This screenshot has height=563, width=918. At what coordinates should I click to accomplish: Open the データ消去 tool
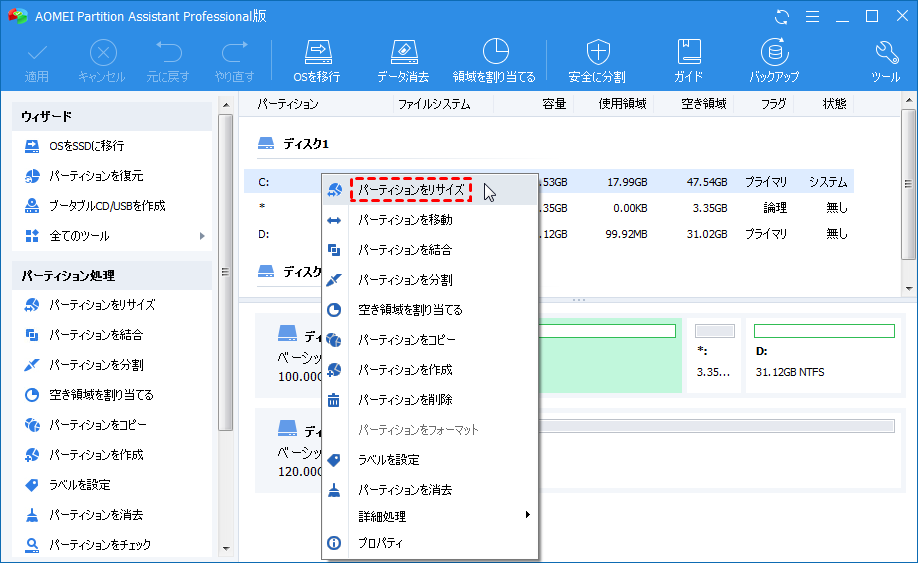pos(403,61)
